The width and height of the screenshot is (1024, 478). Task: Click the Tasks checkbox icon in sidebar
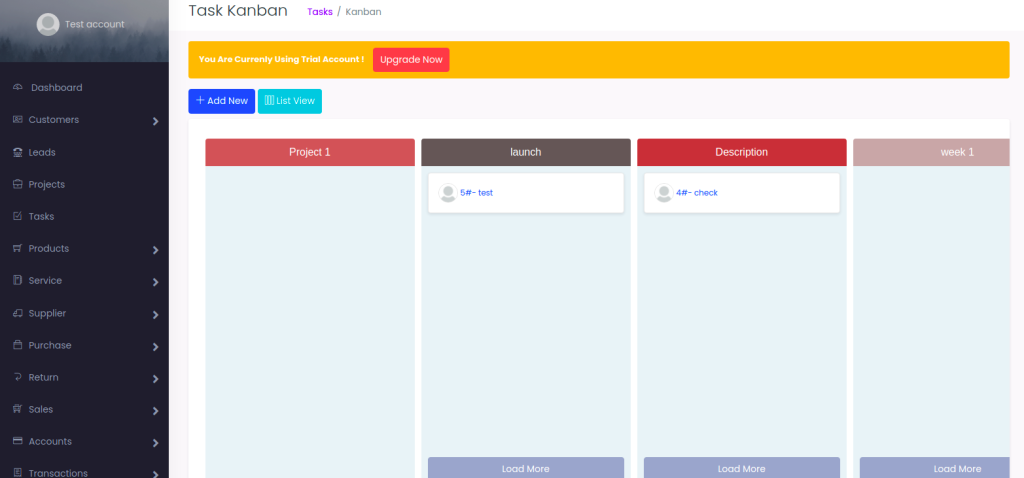tap(17, 216)
